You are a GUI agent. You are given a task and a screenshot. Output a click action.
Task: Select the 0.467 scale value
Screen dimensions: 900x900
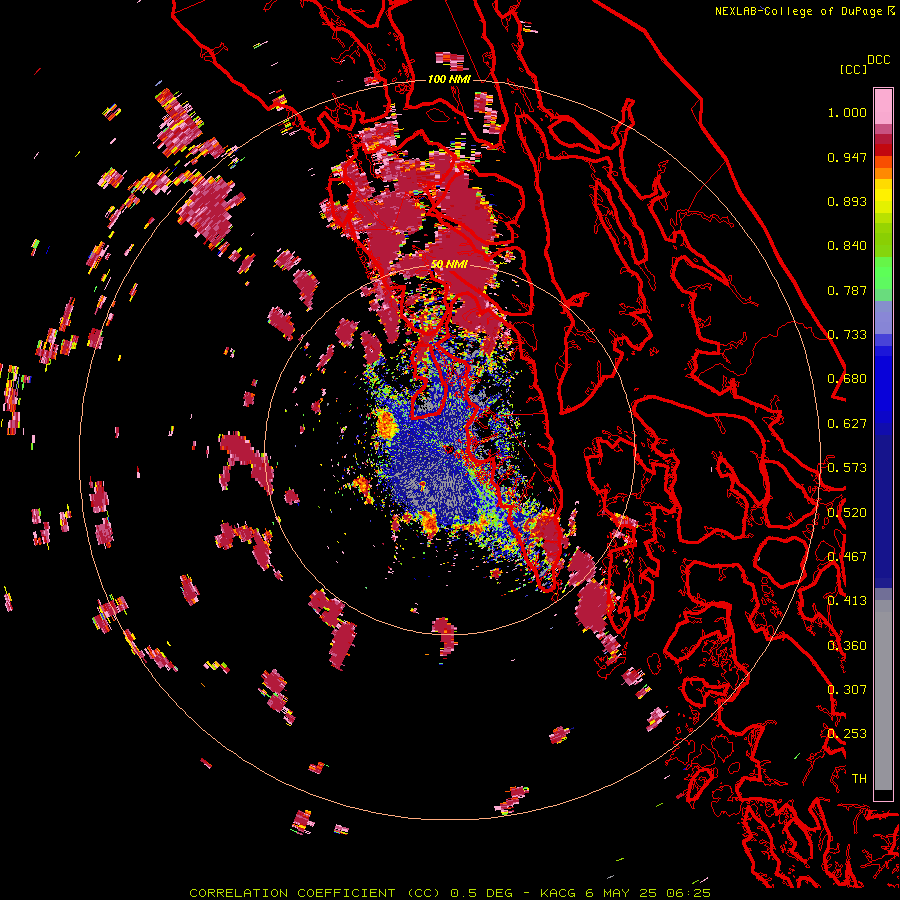[847, 557]
